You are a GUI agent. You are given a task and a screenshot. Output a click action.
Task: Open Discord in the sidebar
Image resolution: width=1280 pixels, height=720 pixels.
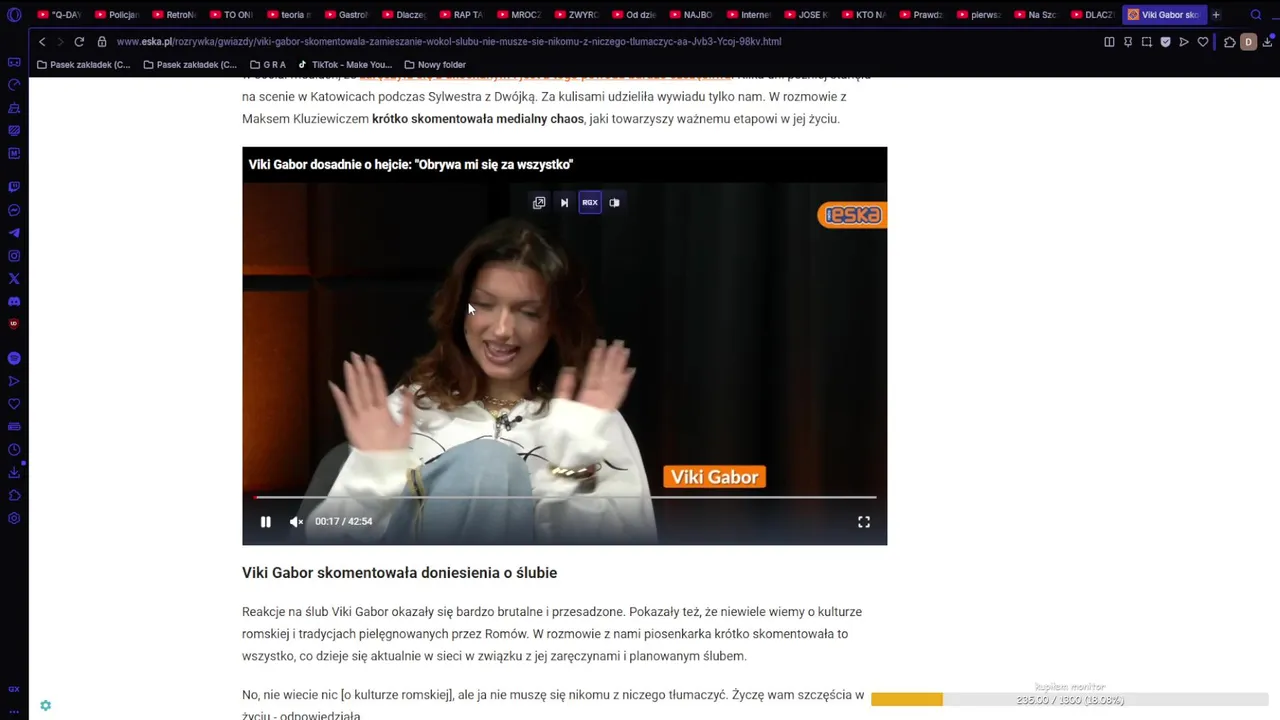click(14, 301)
